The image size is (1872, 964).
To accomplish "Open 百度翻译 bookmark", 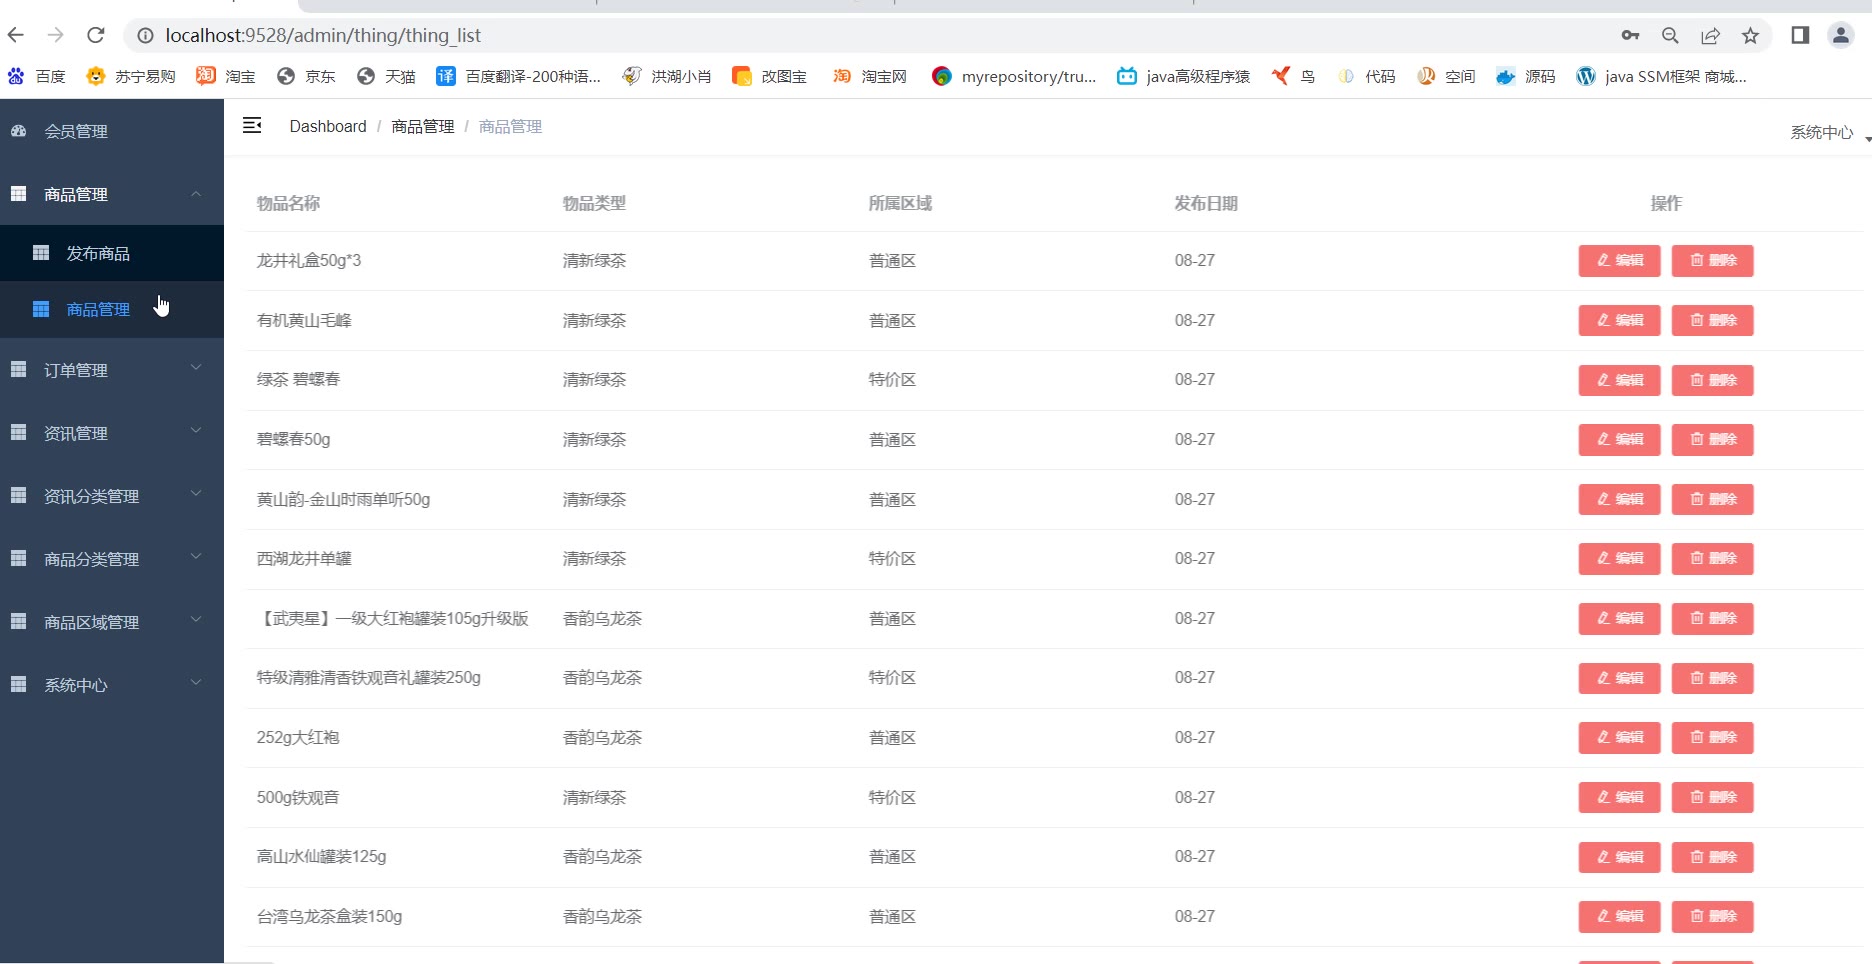I will (518, 76).
